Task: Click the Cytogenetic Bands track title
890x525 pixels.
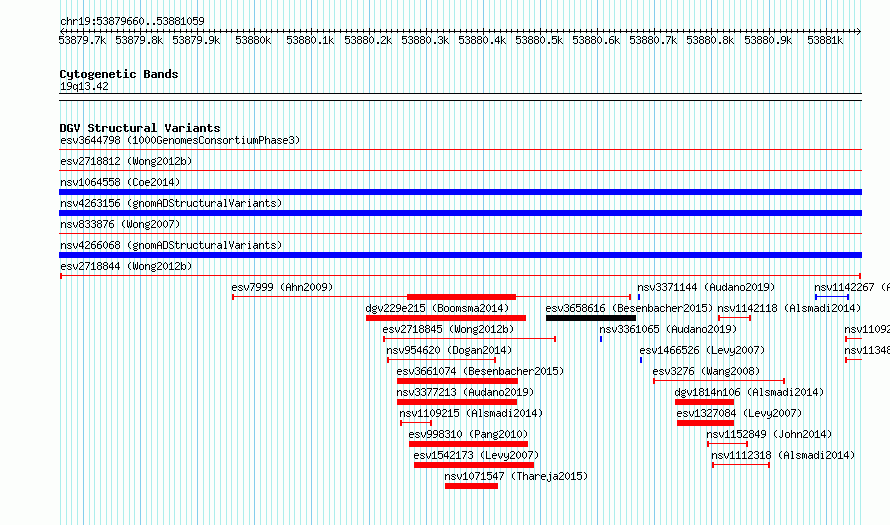Action: point(119,74)
